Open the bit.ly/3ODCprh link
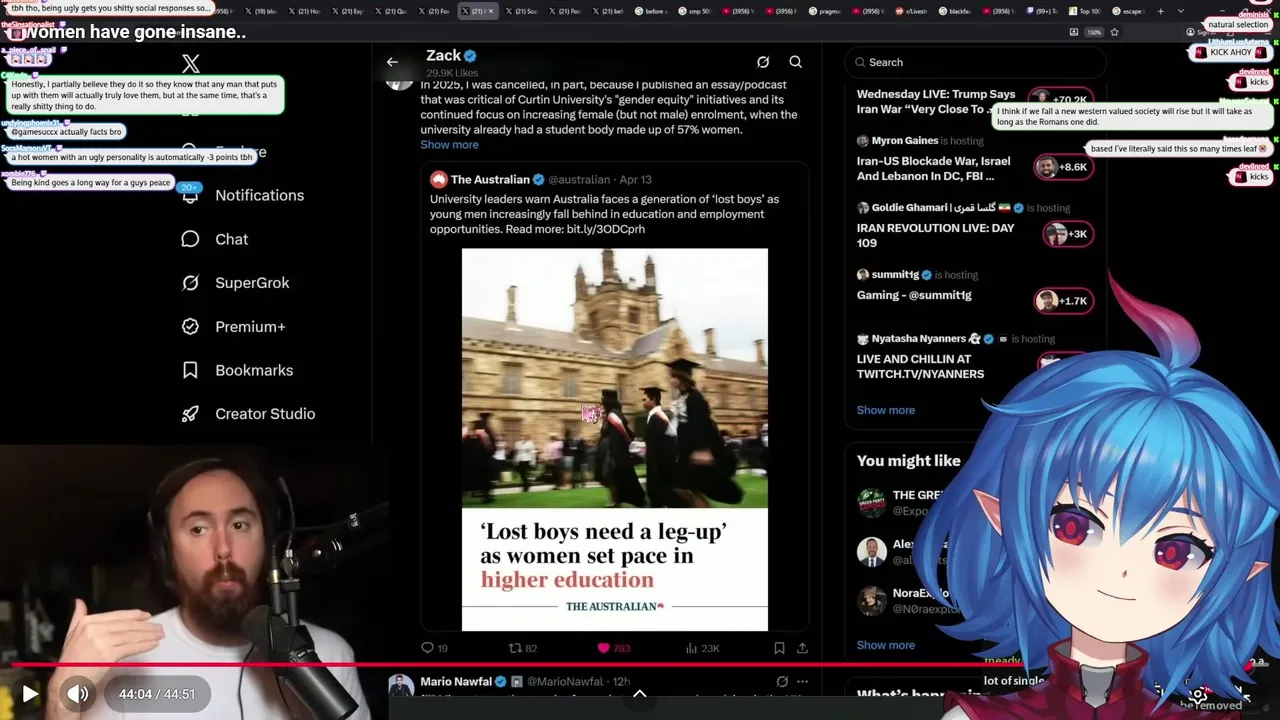Image resolution: width=1280 pixels, height=720 pixels. (606, 229)
